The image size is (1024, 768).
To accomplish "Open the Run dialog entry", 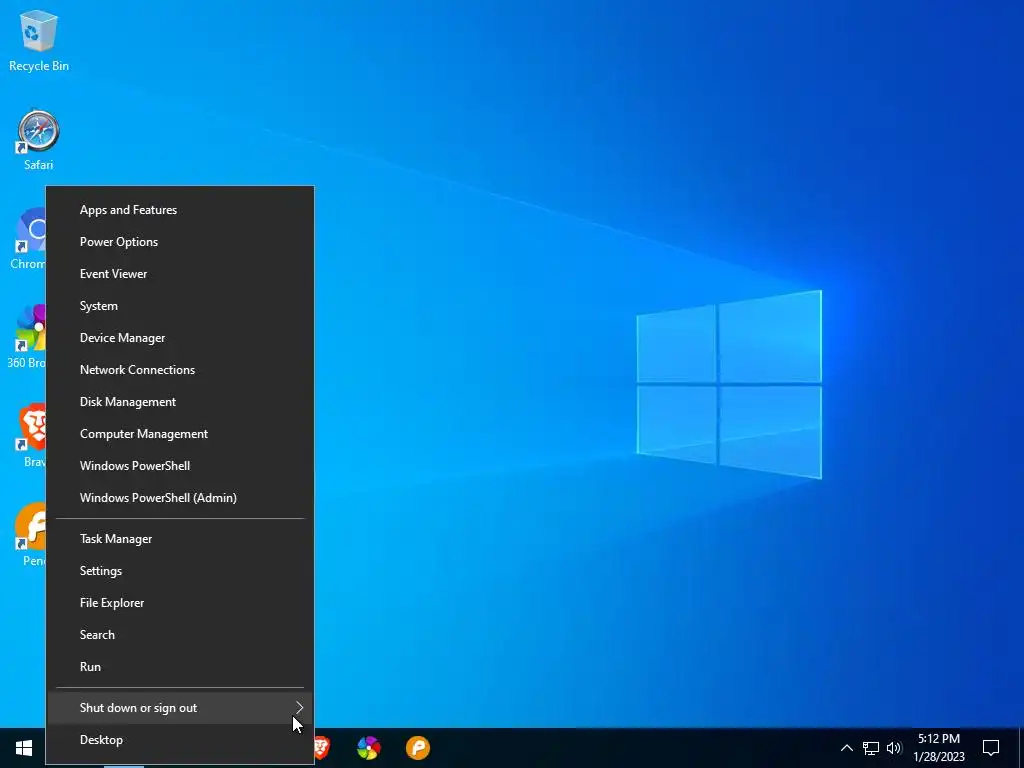I will 180,667.
